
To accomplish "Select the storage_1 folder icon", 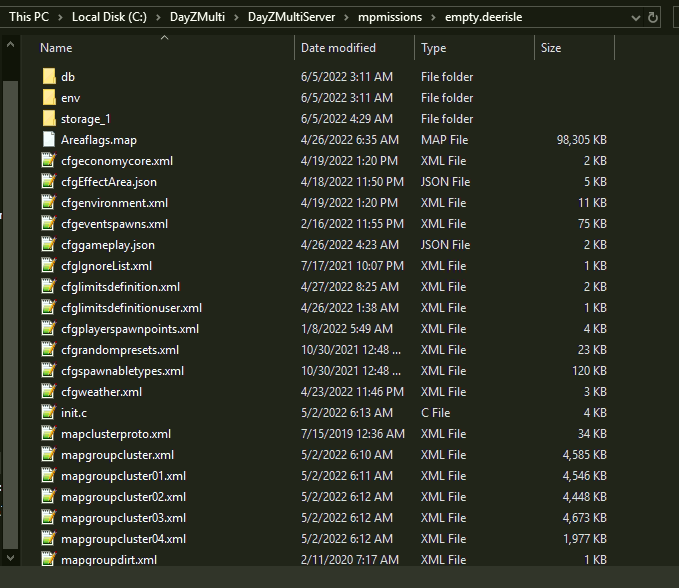I will (49, 119).
